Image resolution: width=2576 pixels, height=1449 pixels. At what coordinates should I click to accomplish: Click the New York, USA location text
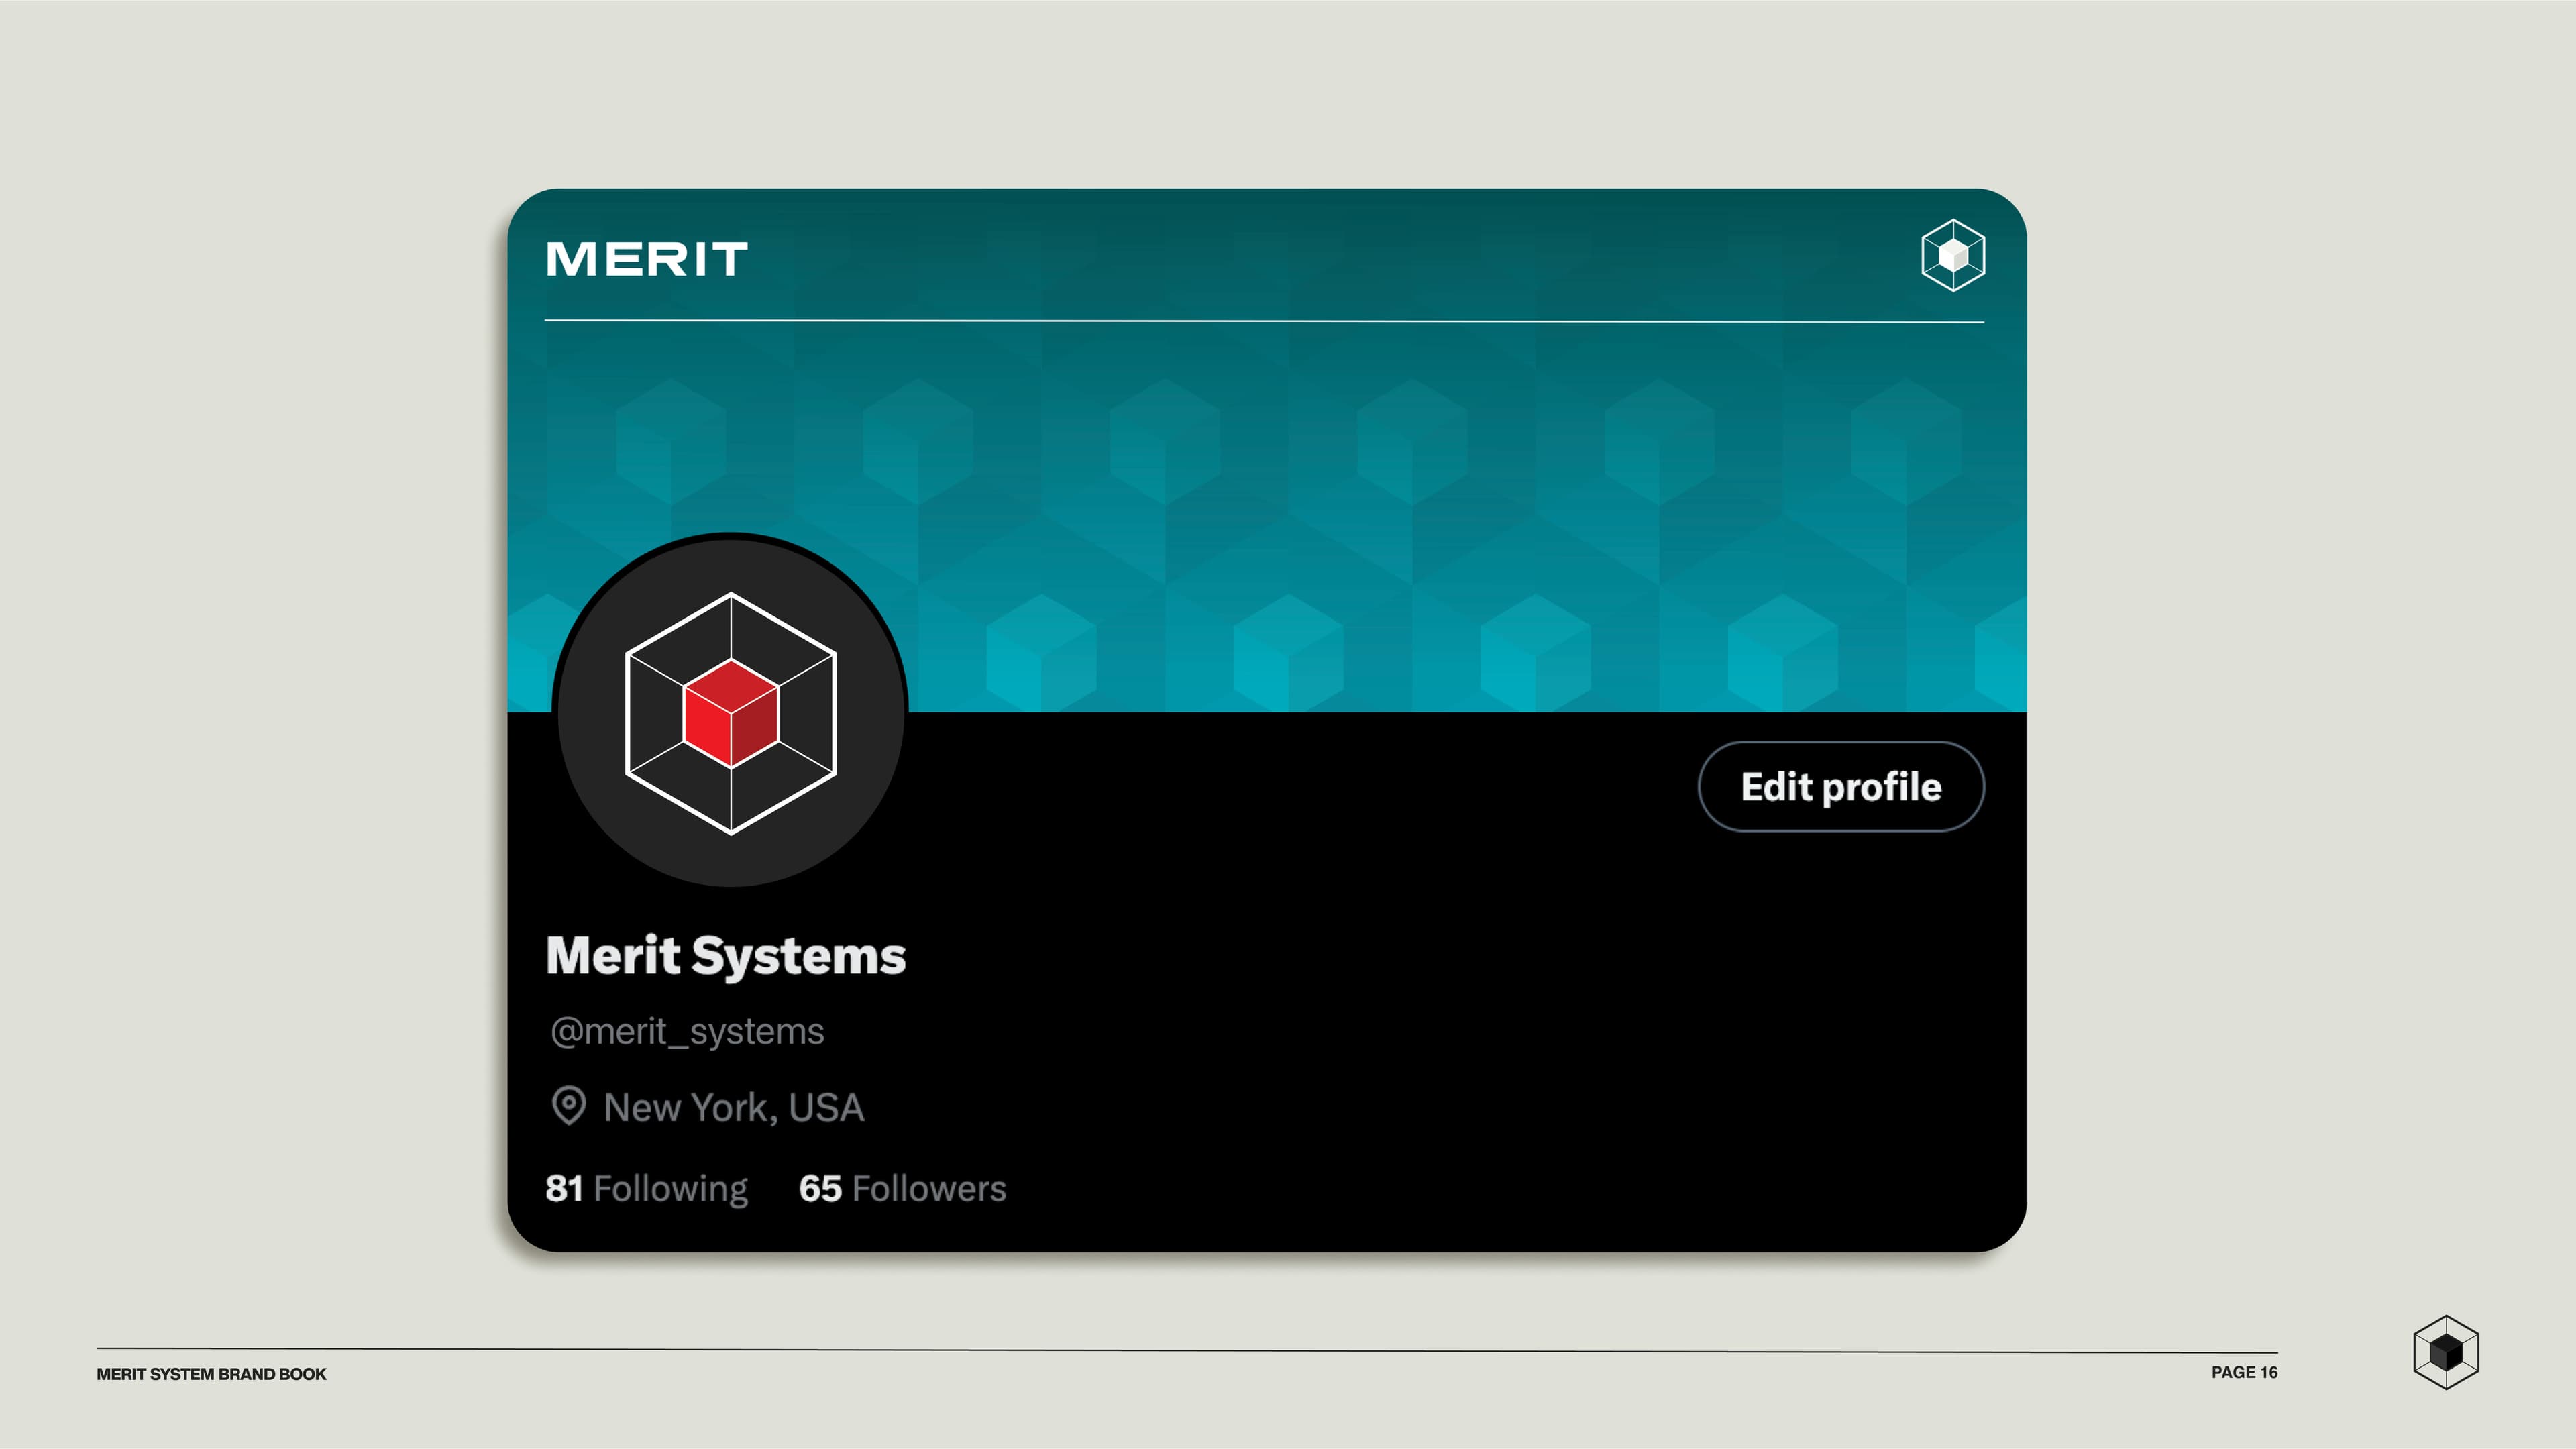tap(733, 1107)
